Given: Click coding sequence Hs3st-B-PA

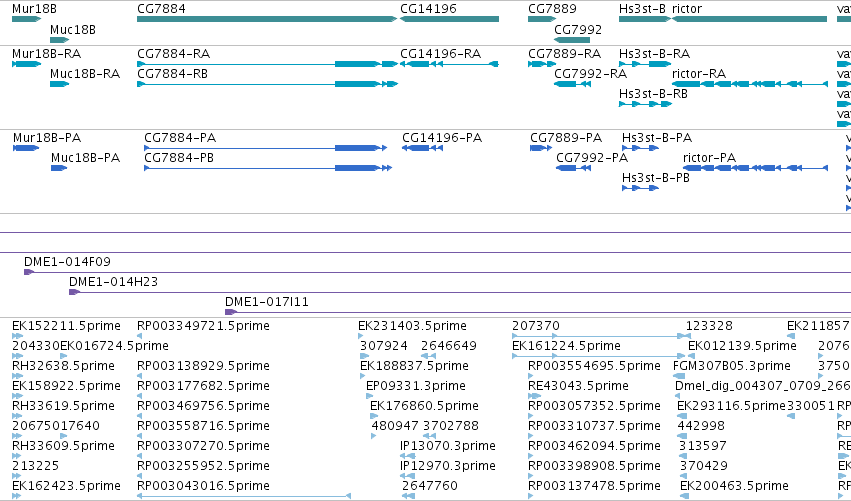Looking at the screenshot, I should [x=657, y=138].
